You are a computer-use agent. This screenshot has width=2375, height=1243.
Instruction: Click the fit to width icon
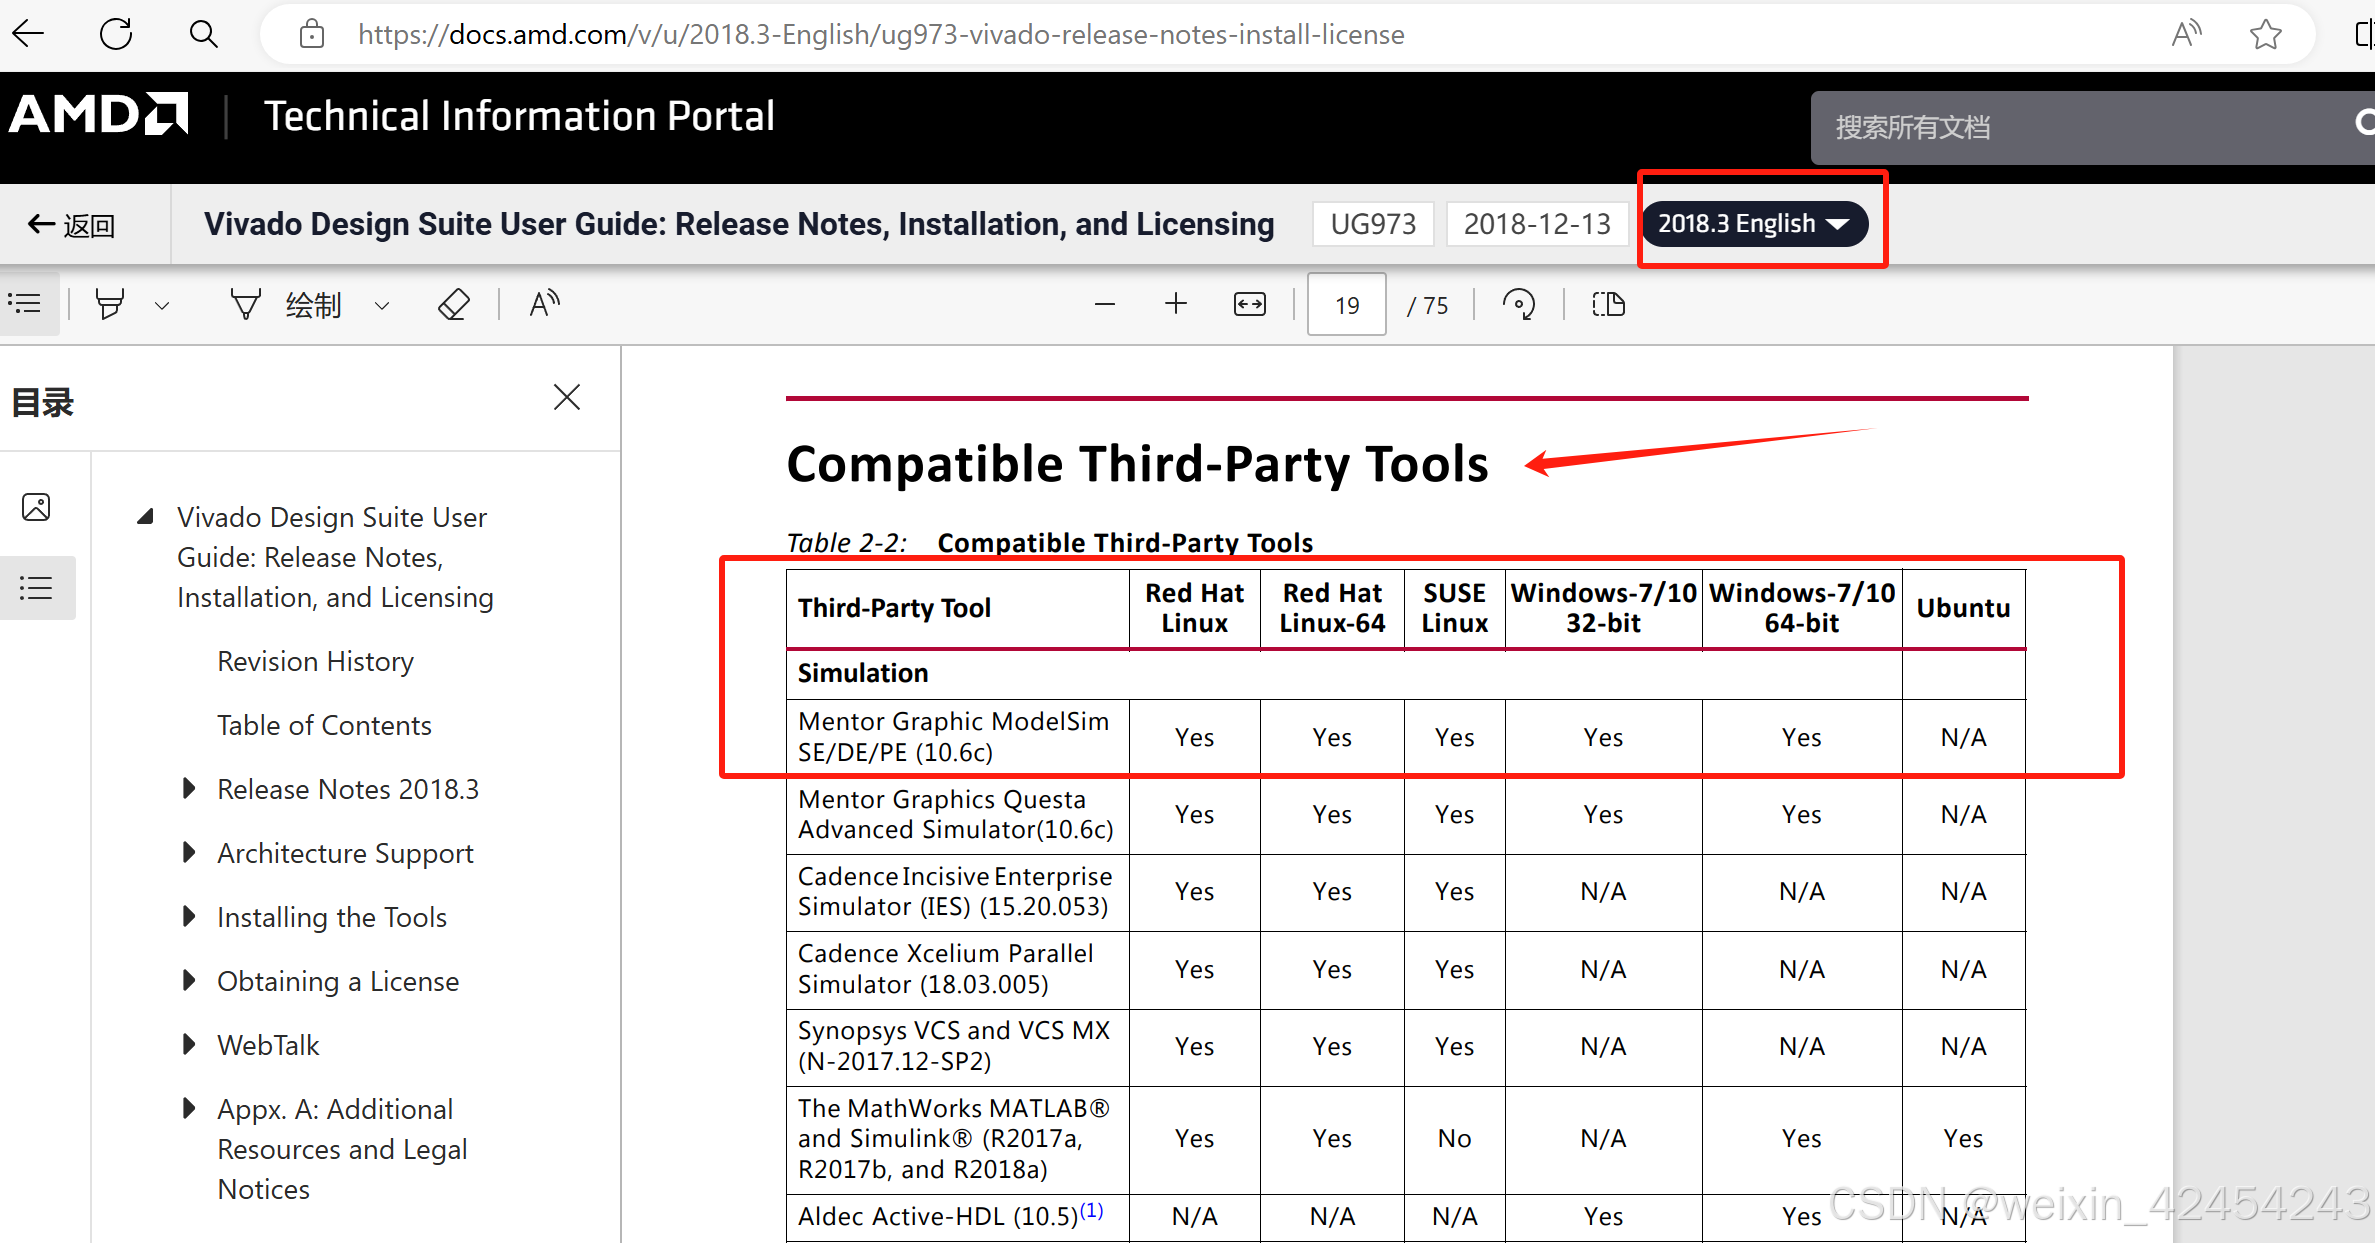pyautogui.click(x=1250, y=304)
